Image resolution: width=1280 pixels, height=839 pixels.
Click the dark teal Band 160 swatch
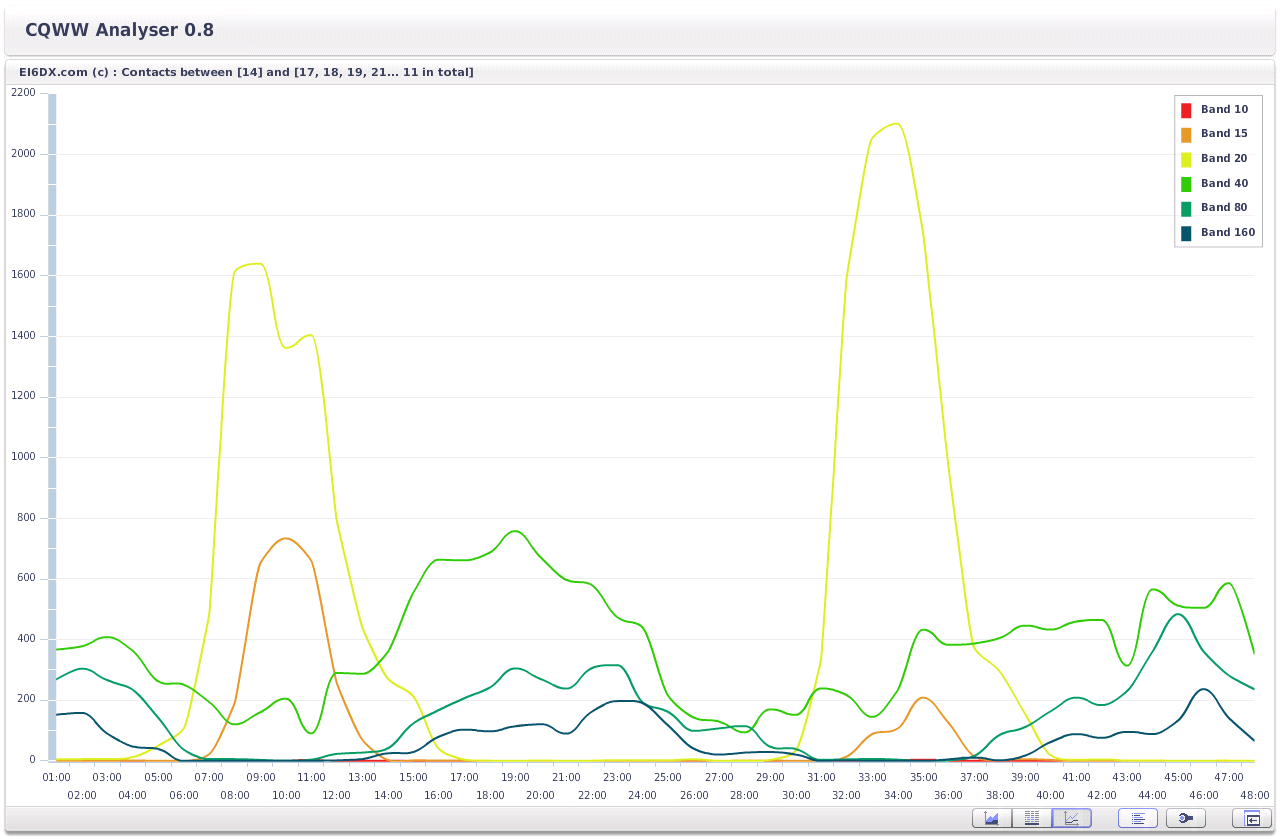pos(1186,233)
